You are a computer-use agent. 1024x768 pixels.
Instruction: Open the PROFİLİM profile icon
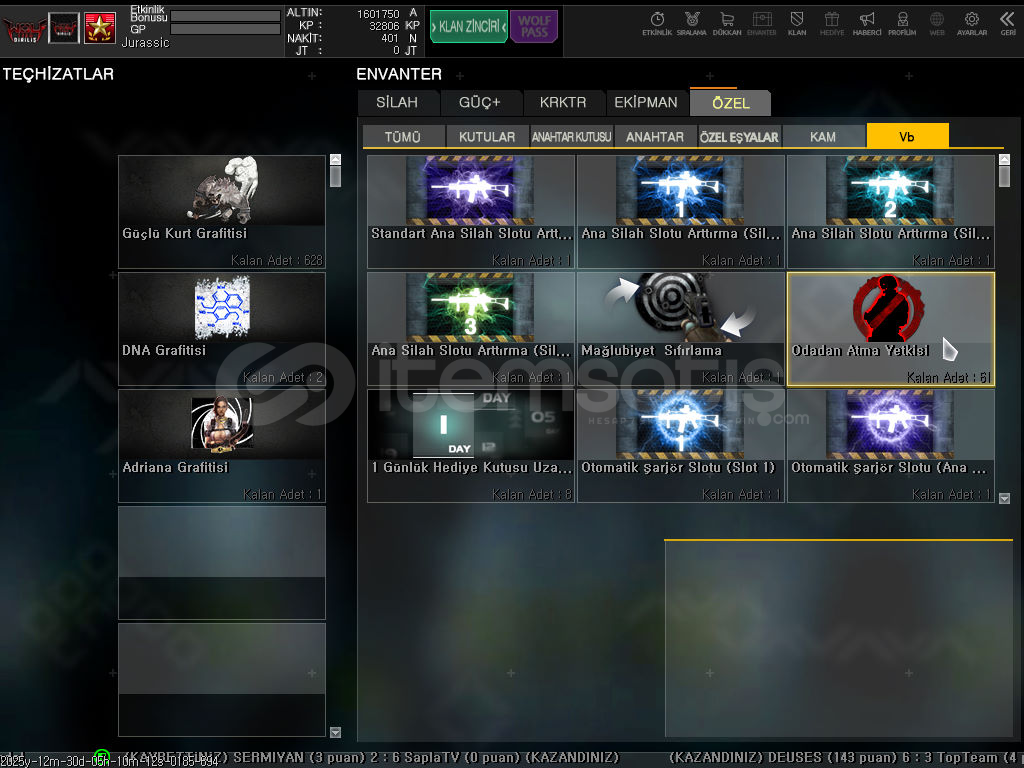coord(902,24)
